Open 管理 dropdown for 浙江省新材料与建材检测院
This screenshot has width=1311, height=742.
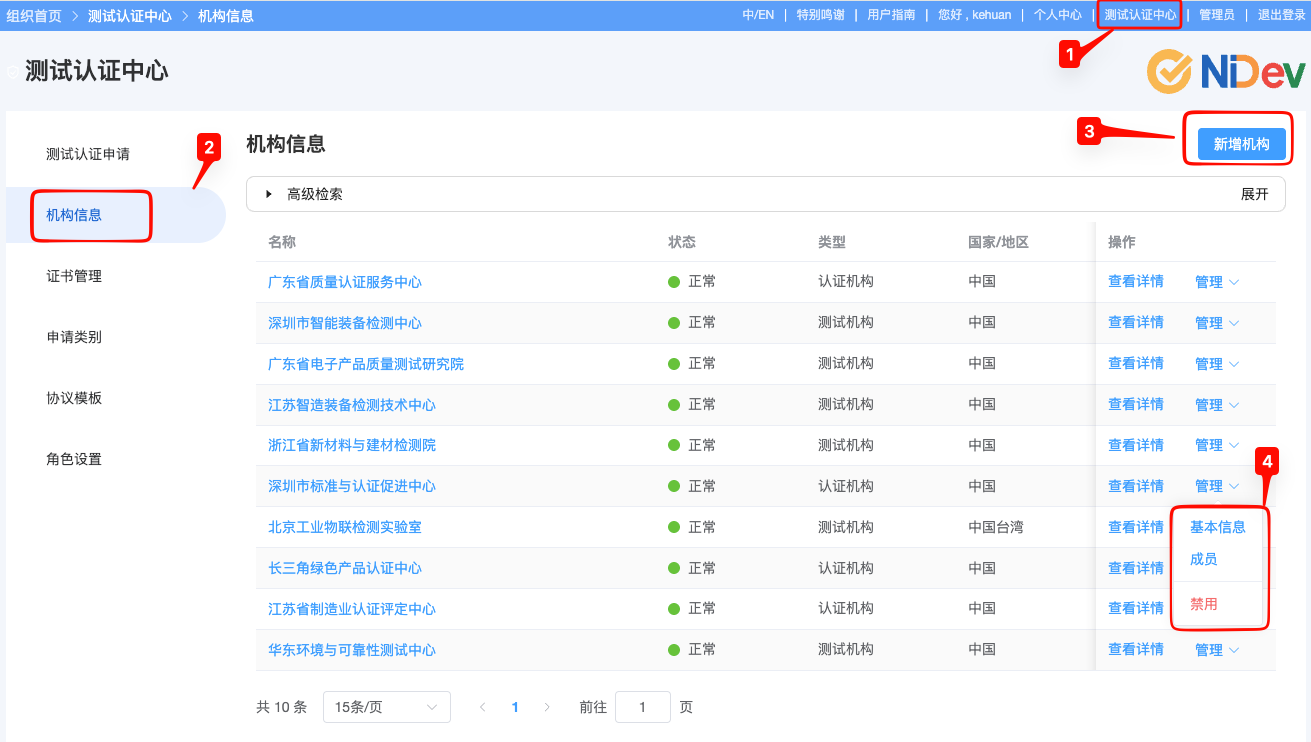pos(1217,445)
